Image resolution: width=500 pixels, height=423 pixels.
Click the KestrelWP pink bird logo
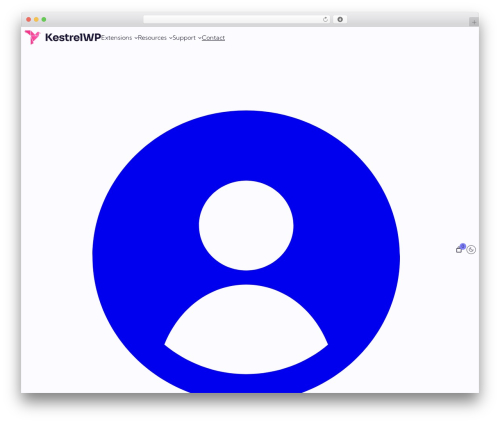32,37
